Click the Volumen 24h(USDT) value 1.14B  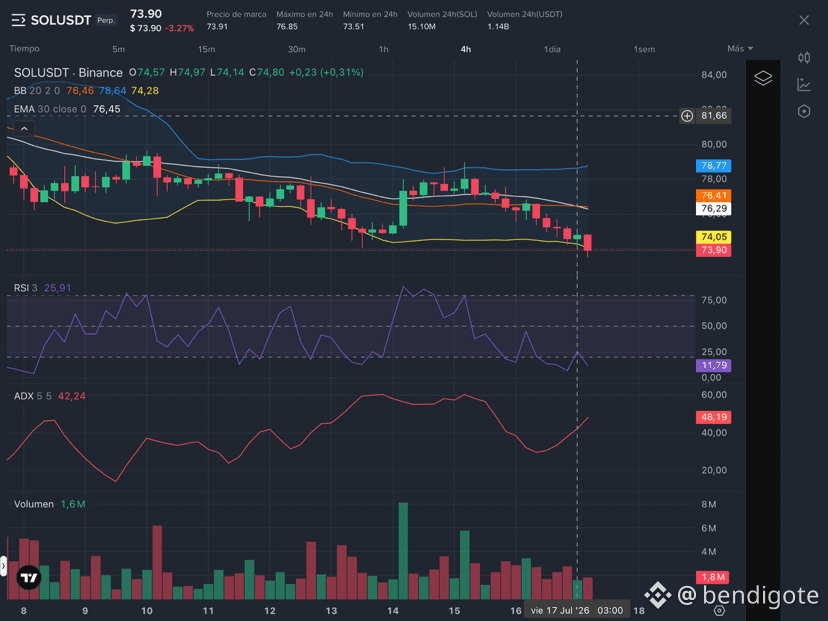(x=498, y=26)
